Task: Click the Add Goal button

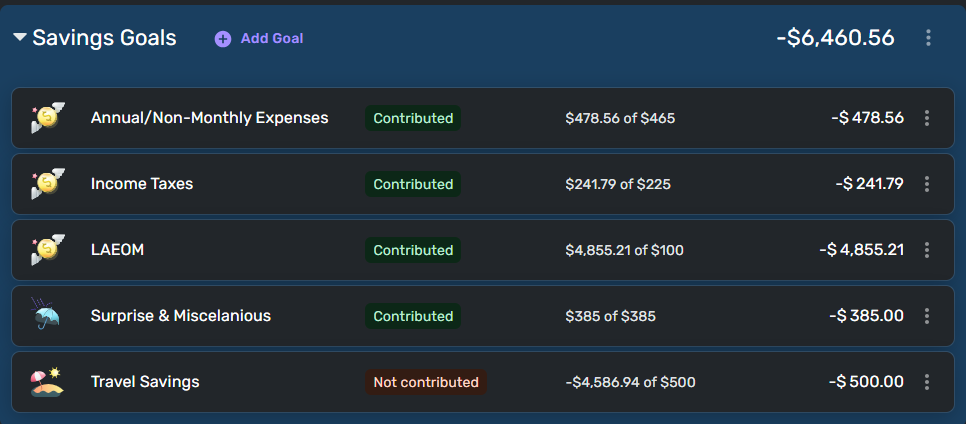Action: point(271,38)
